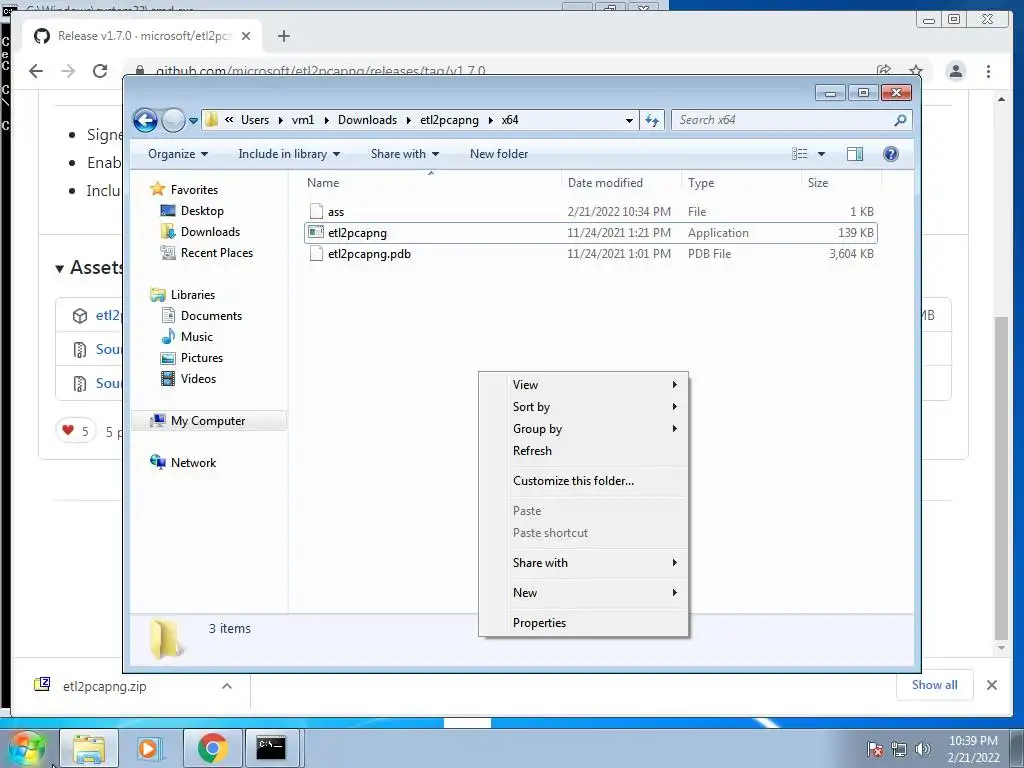Viewport: 1024px width, 768px height.
Task: Click Show all downloads button in Chrome
Action: coord(935,685)
